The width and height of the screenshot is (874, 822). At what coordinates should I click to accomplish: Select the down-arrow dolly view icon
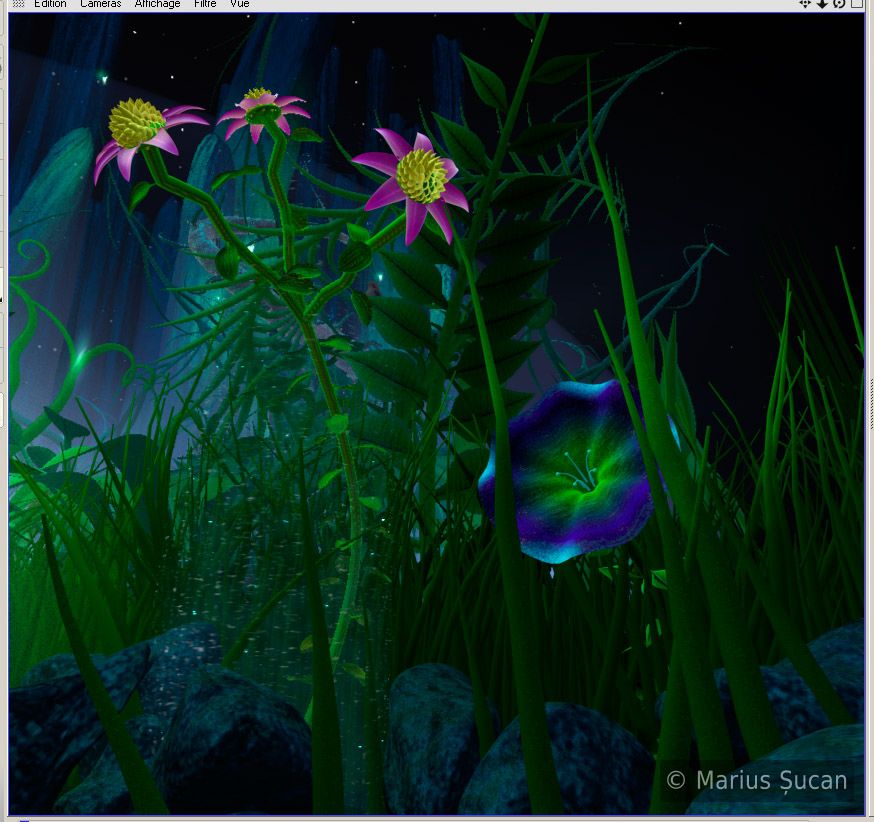[x=822, y=4]
